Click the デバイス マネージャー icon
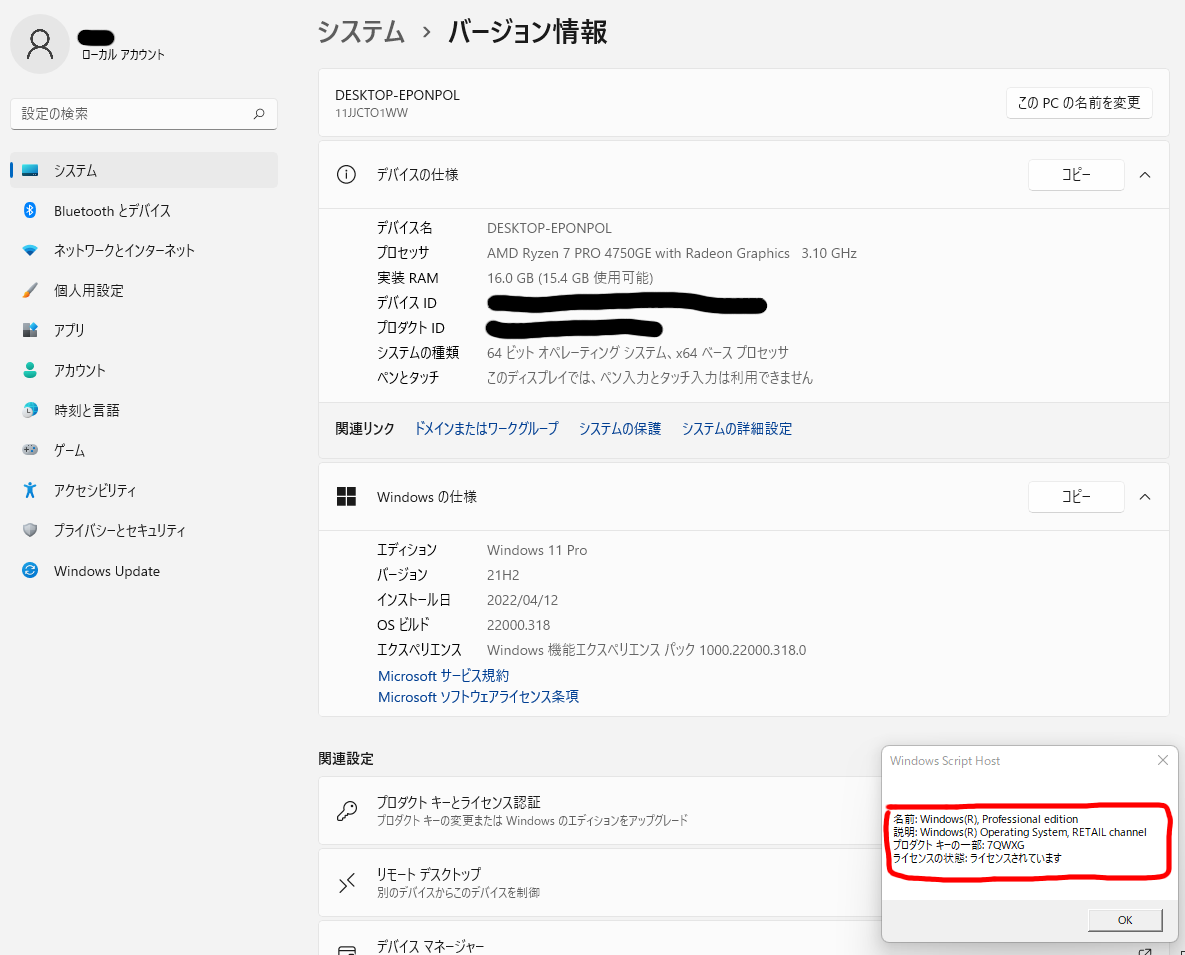1185x955 pixels. 347,950
